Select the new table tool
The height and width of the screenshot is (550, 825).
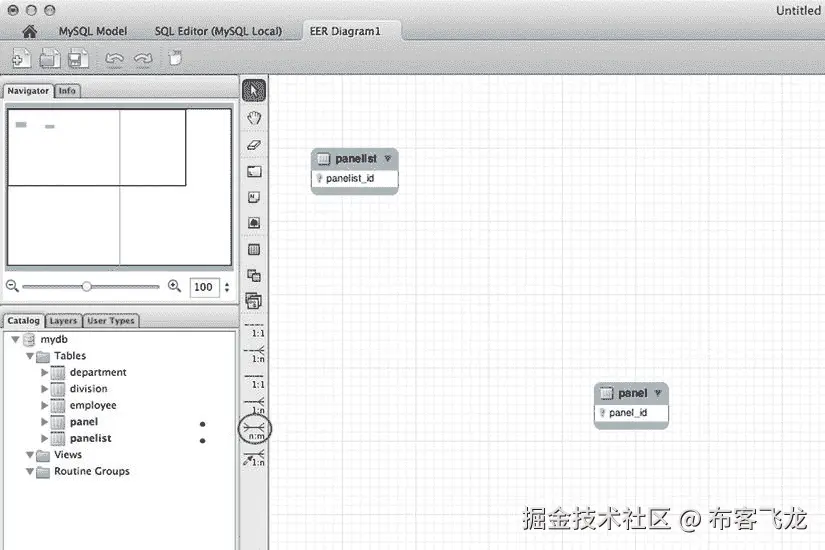pos(254,249)
